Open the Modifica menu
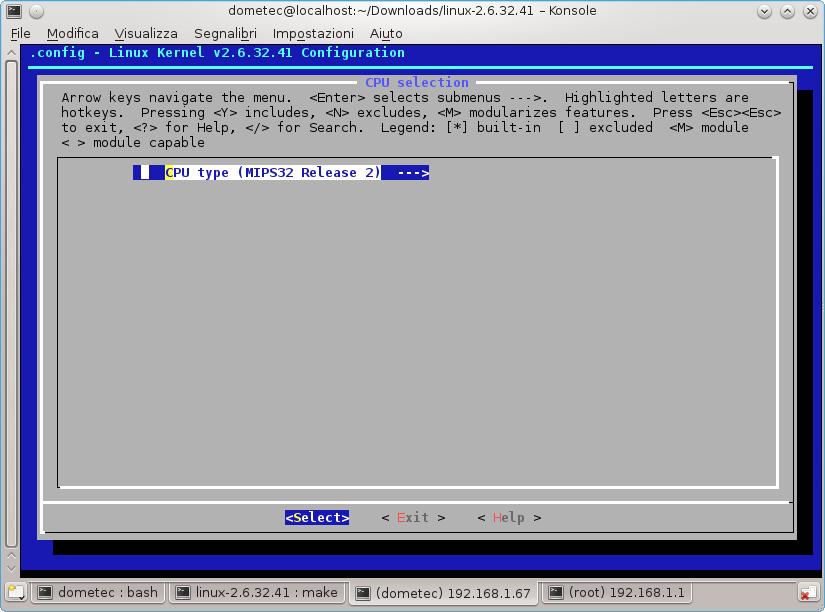 coord(73,33)
